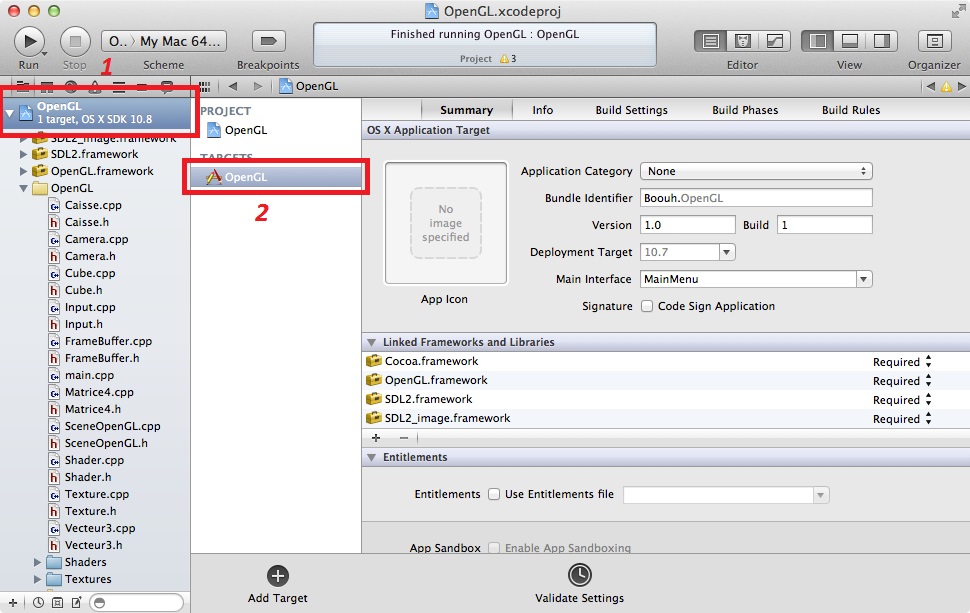Viewport: 970px width, 613px height.
Task: Hide the Navigator pane view button
Action: tap(817, 41)
